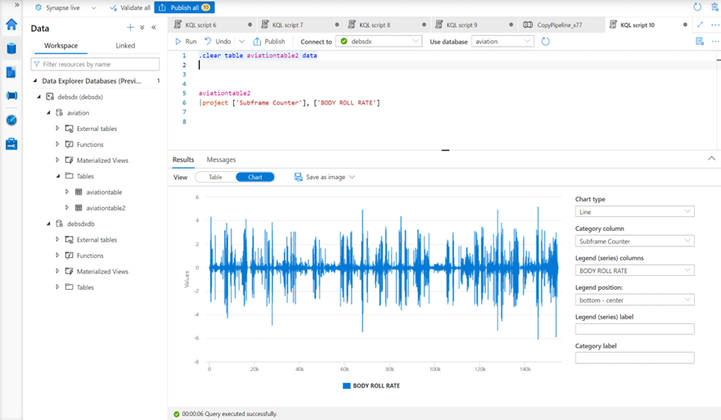The width and height of the screenshot is (721, 420).
Task: Open the Legend position dropdown
Action: [x=635, y=300]
